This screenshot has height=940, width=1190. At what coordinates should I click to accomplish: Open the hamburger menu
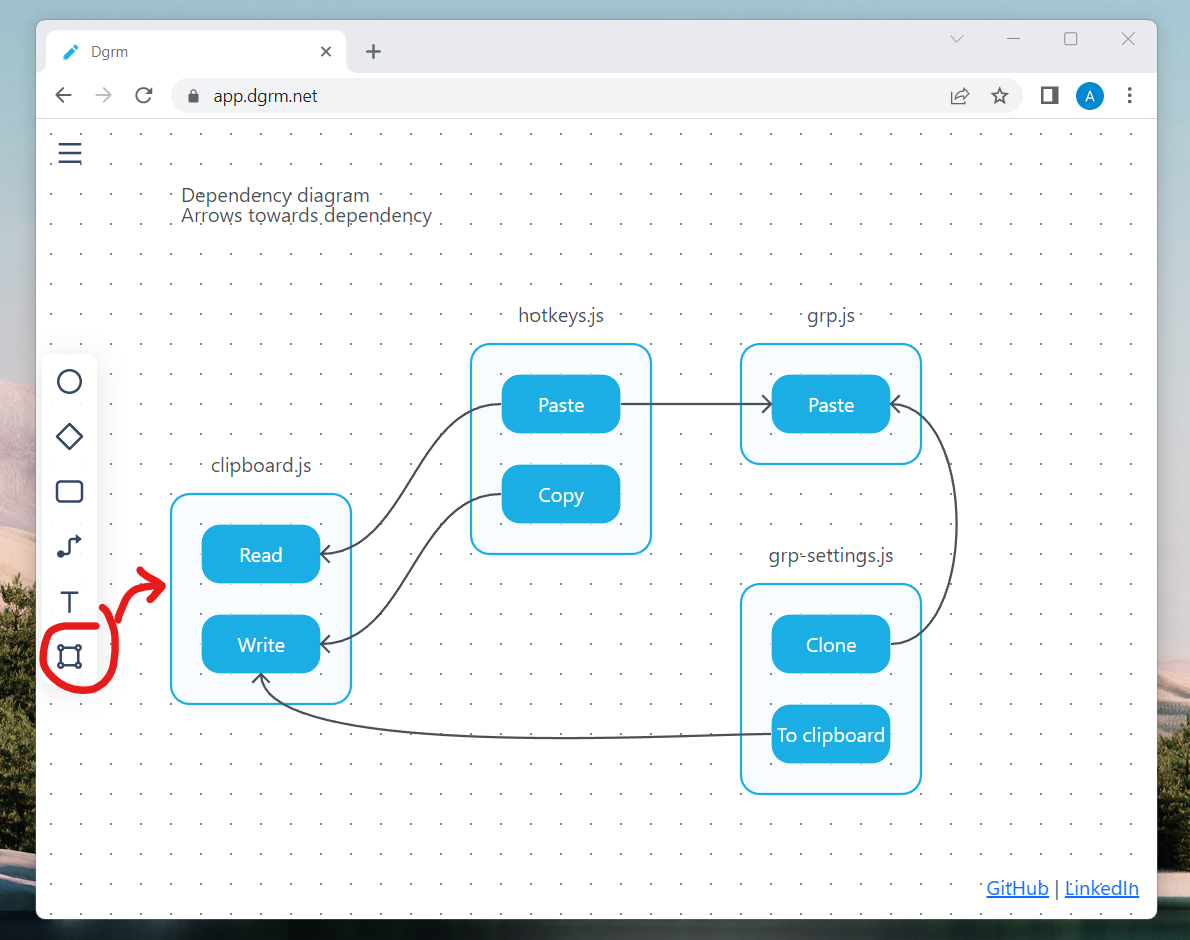pyautogui.click(x=69, y=152)
